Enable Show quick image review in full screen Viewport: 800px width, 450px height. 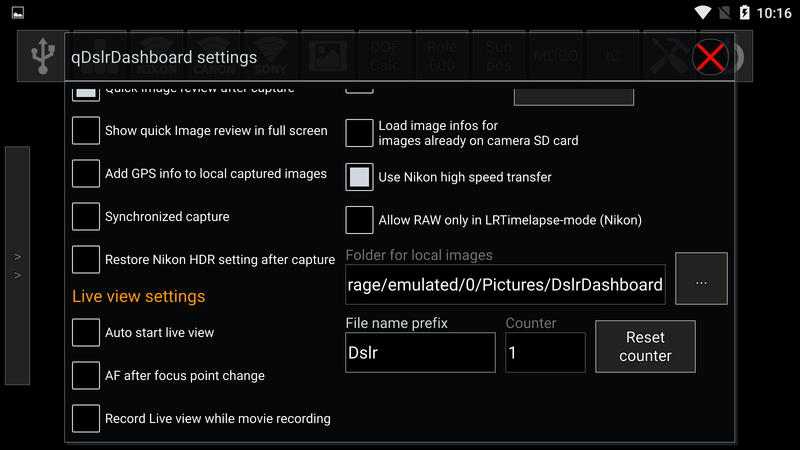click(86, 131)
